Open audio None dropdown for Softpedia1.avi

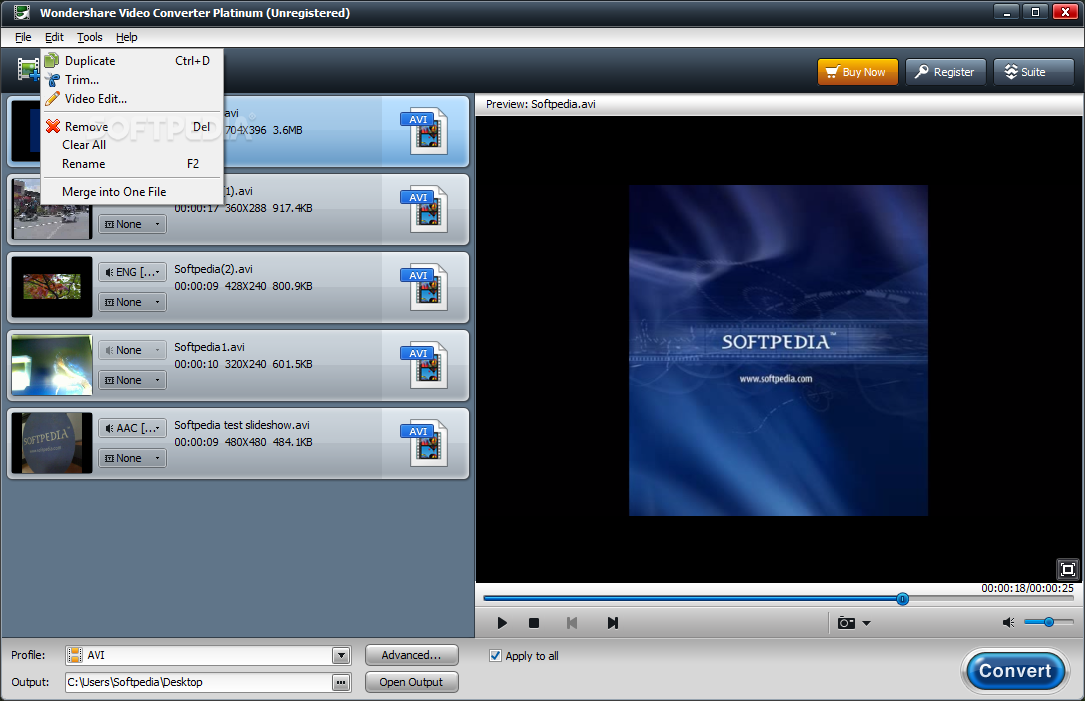[x=132, y=350]
